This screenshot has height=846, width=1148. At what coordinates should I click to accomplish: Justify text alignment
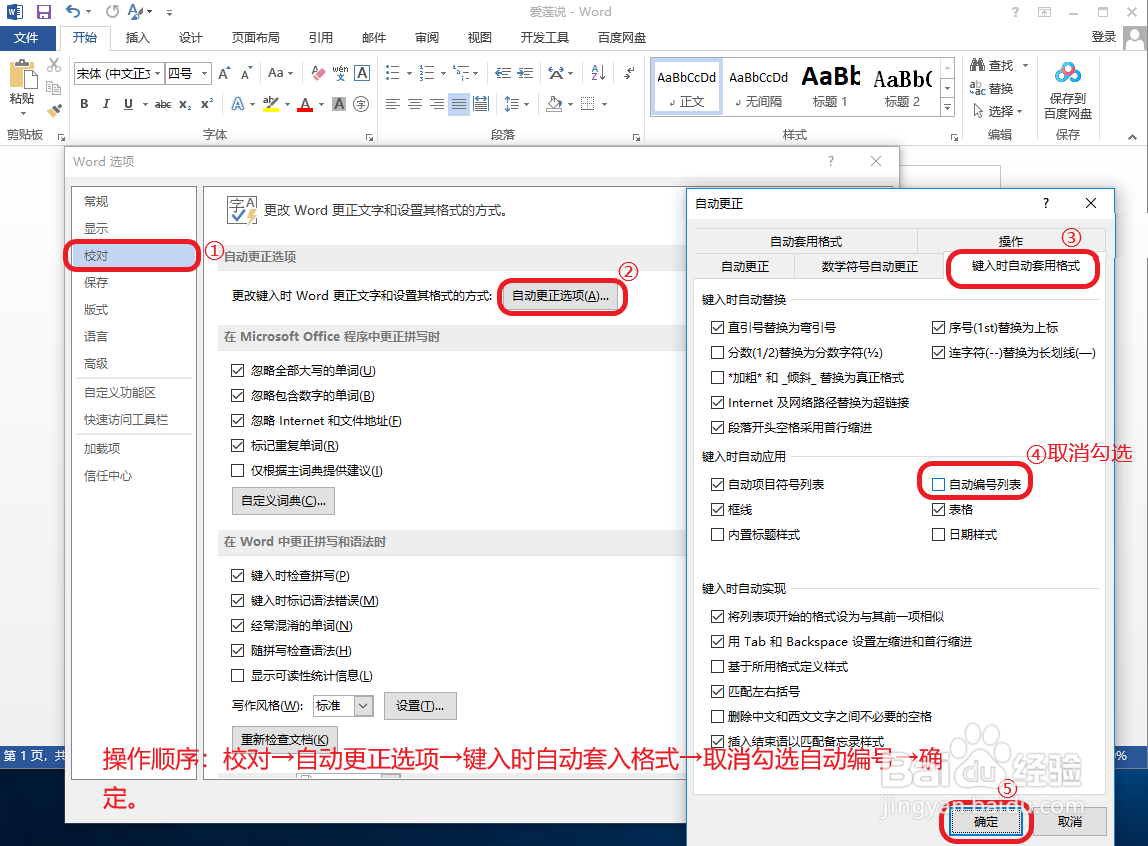coord(458,104)
